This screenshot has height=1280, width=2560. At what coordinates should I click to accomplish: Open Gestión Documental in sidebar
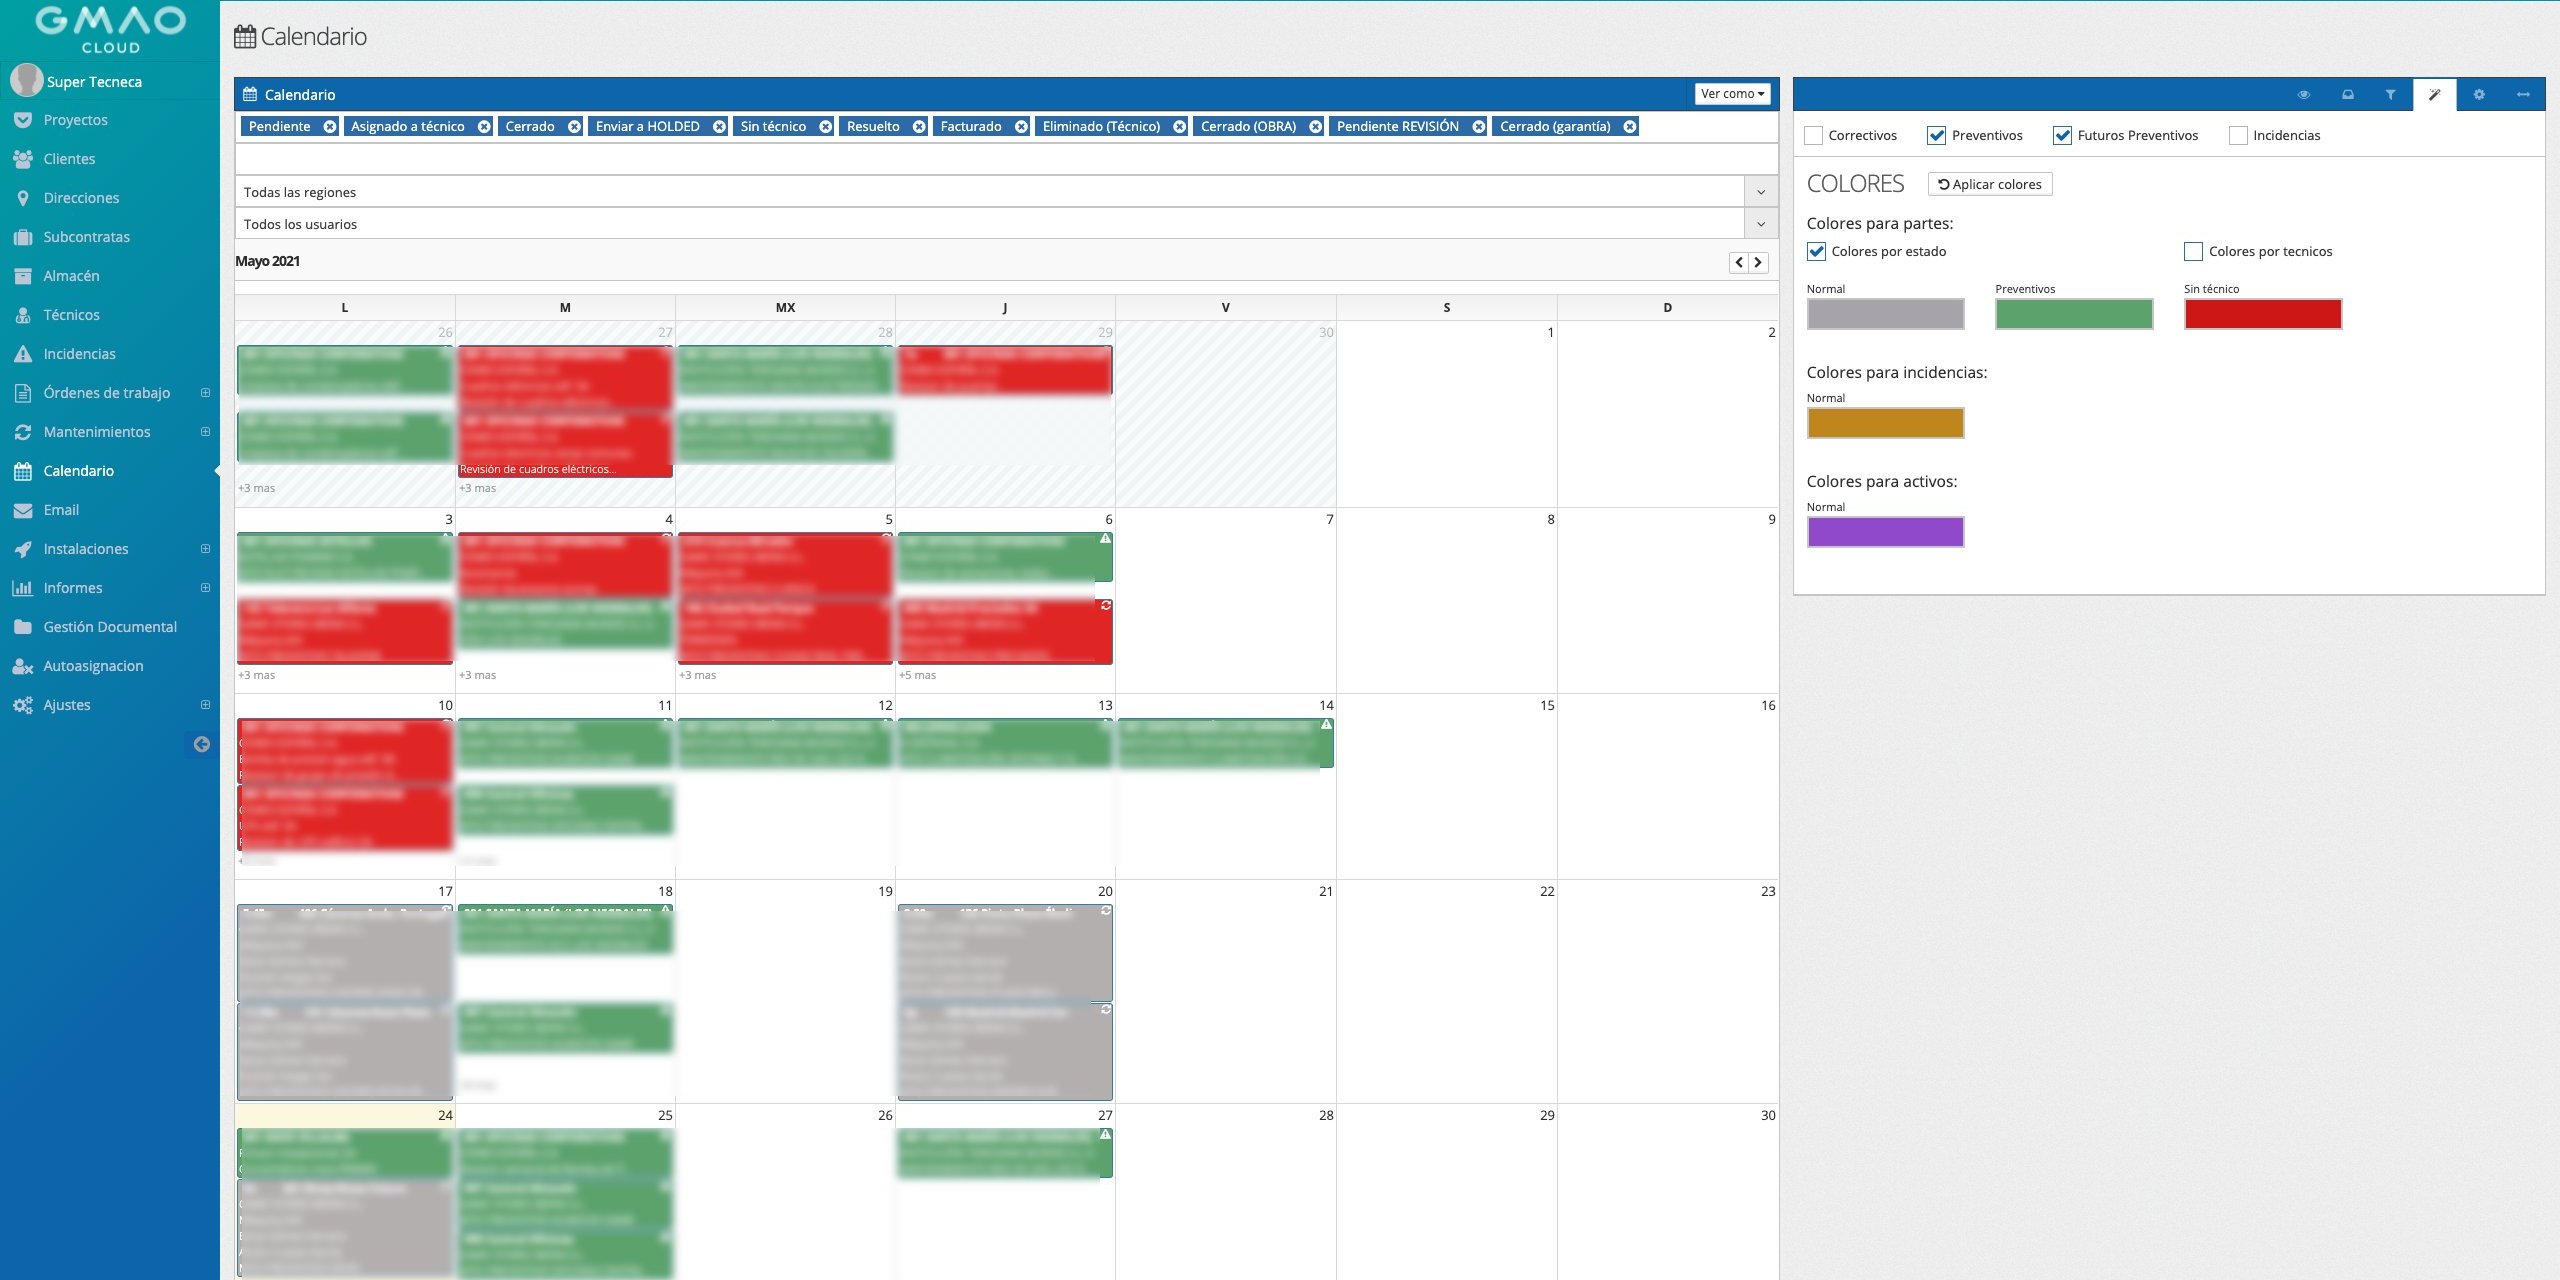110,627
